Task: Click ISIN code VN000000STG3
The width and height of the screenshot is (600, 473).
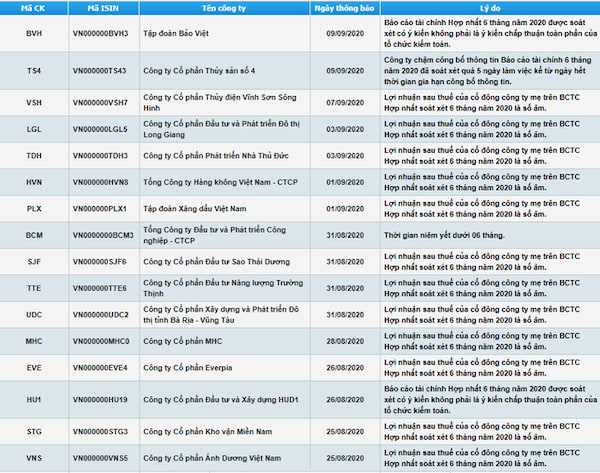Action: (x=100, y=431)
